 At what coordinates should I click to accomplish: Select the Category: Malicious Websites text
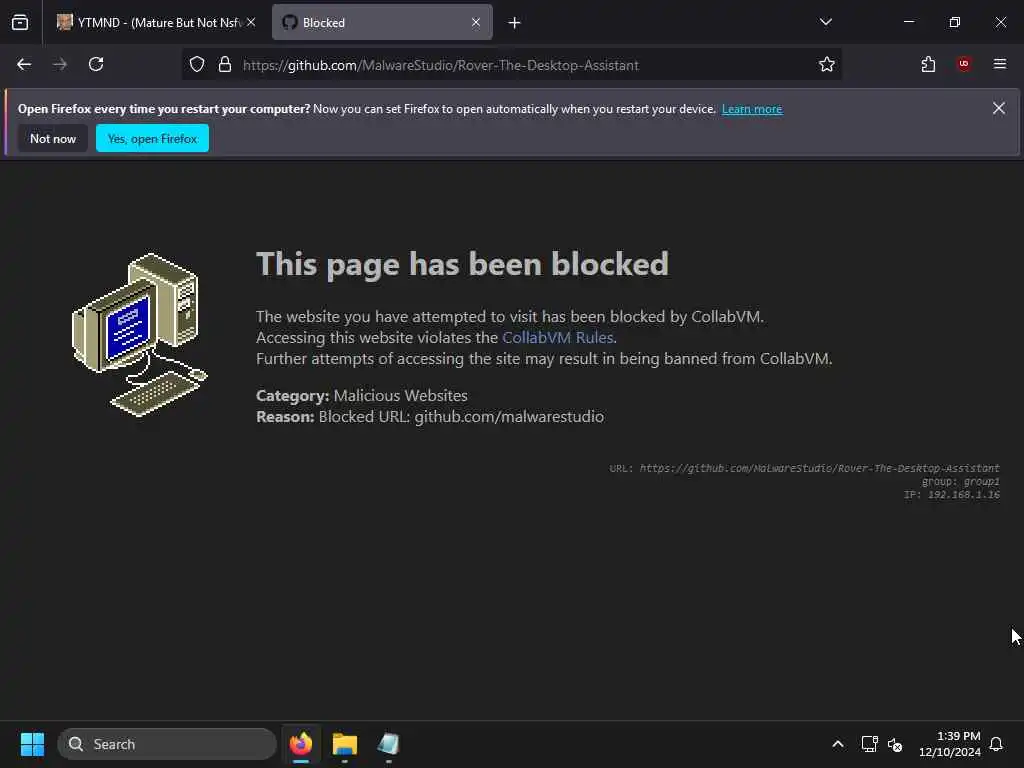pos(362,396)
